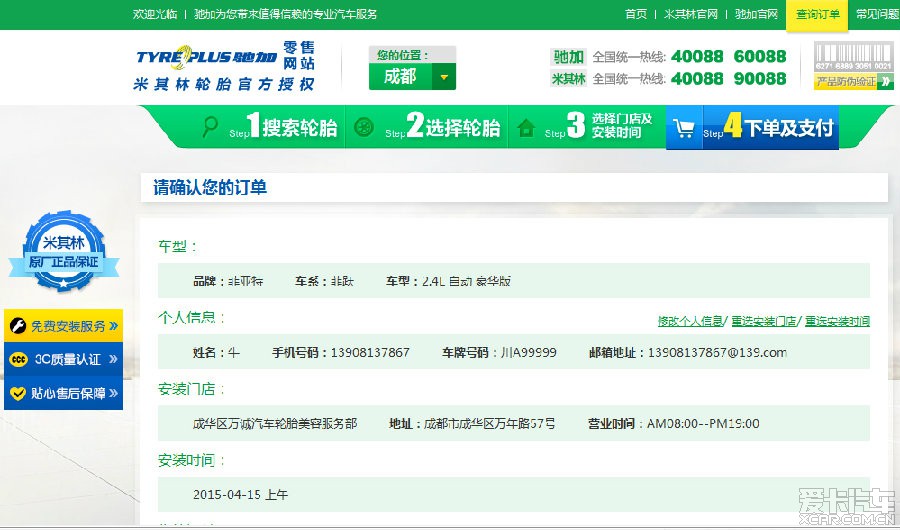Click phone number 13908137867
This screenshot has width=900, height=530.
(x=370, y=352)
